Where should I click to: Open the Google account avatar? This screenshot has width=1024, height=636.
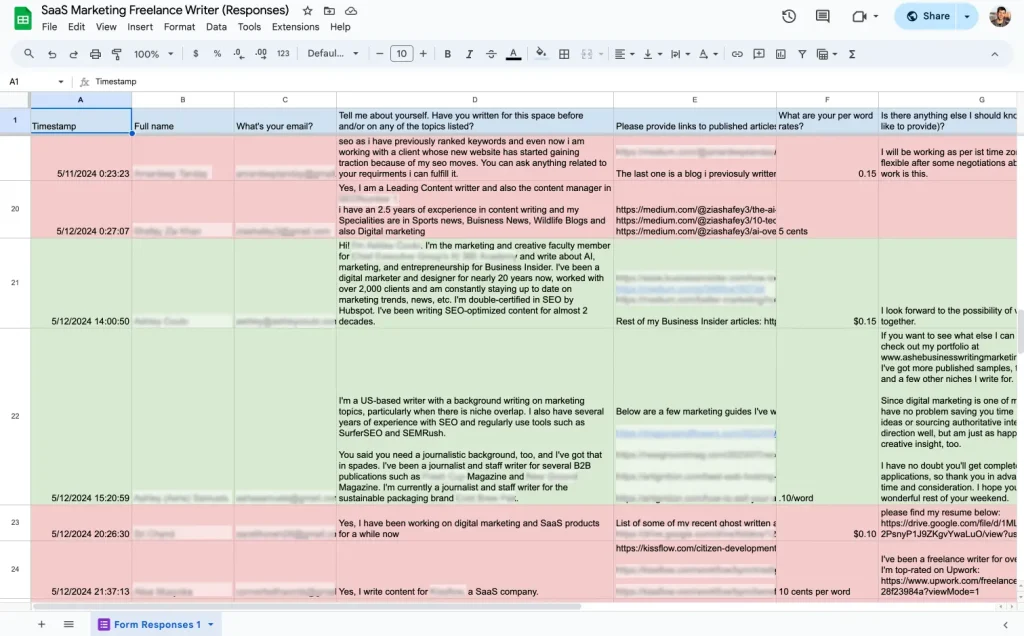point(1000,16)
